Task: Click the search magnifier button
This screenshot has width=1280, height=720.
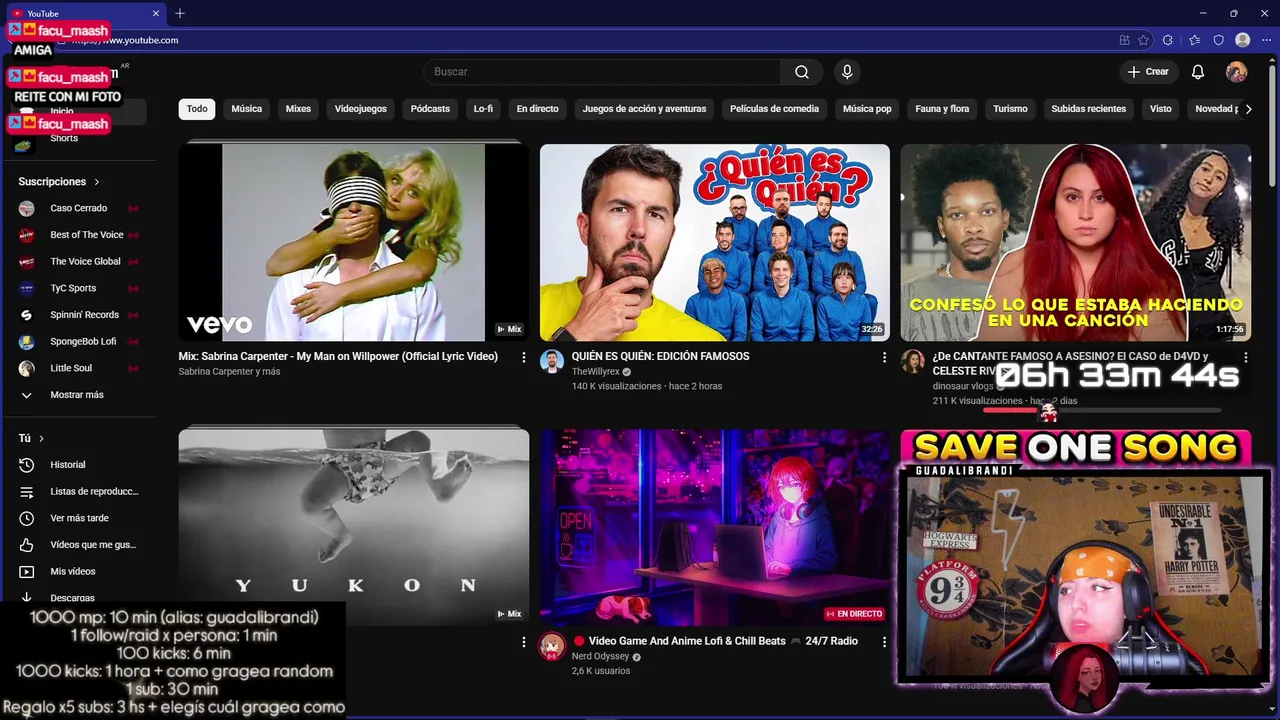Action: [x=801, y=72]
